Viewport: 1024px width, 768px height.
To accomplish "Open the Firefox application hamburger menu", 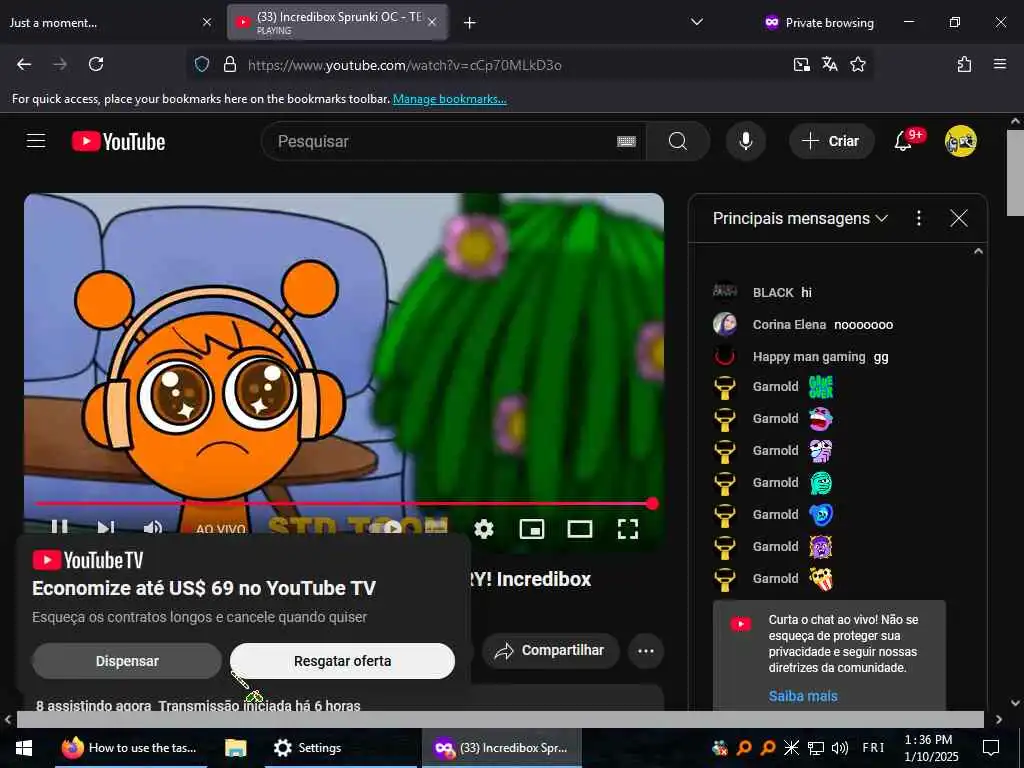I will click(999, 64).
